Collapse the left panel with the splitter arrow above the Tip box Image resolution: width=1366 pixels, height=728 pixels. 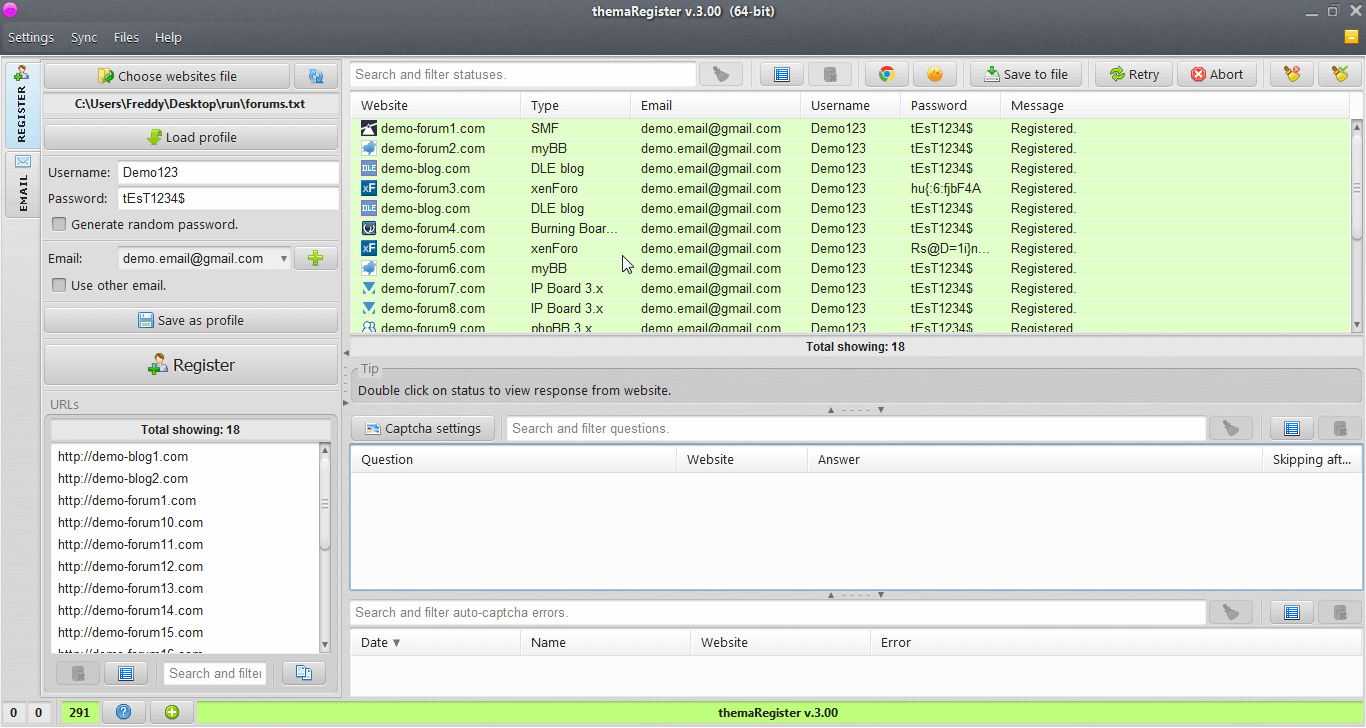346,351
